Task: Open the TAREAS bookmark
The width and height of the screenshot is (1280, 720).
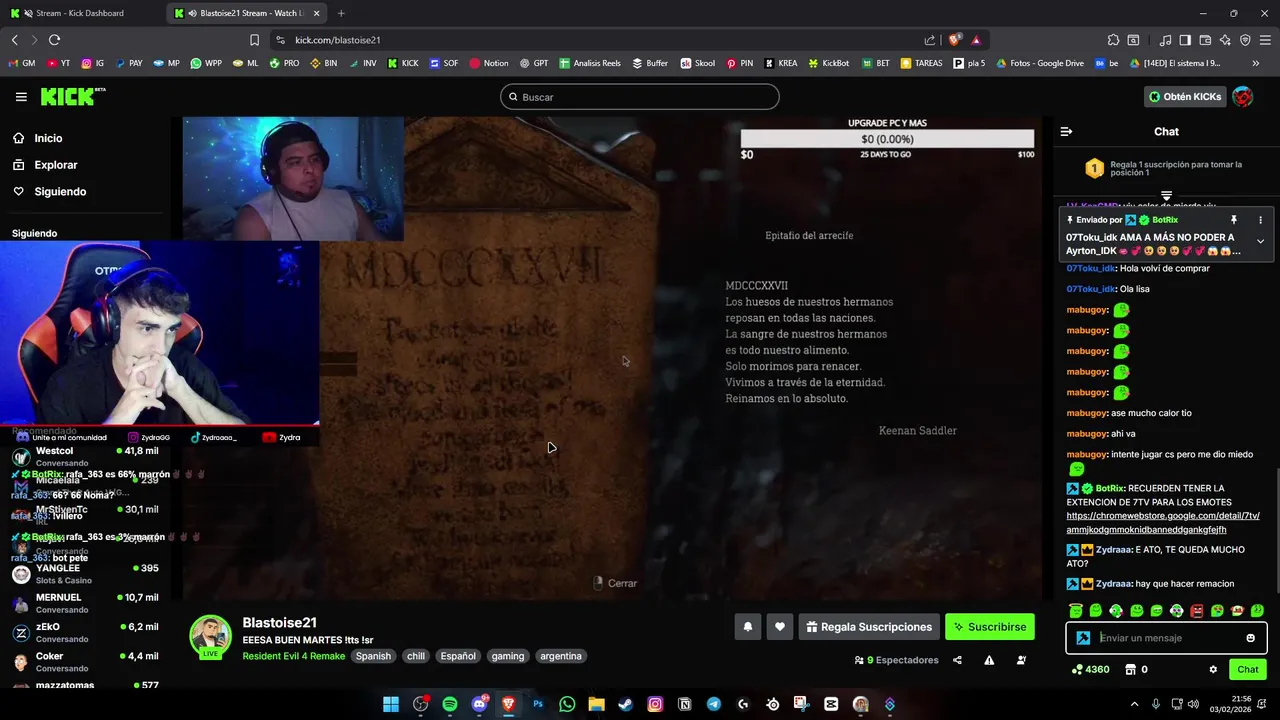Action: pyautogui.click(x=921, y=63)
